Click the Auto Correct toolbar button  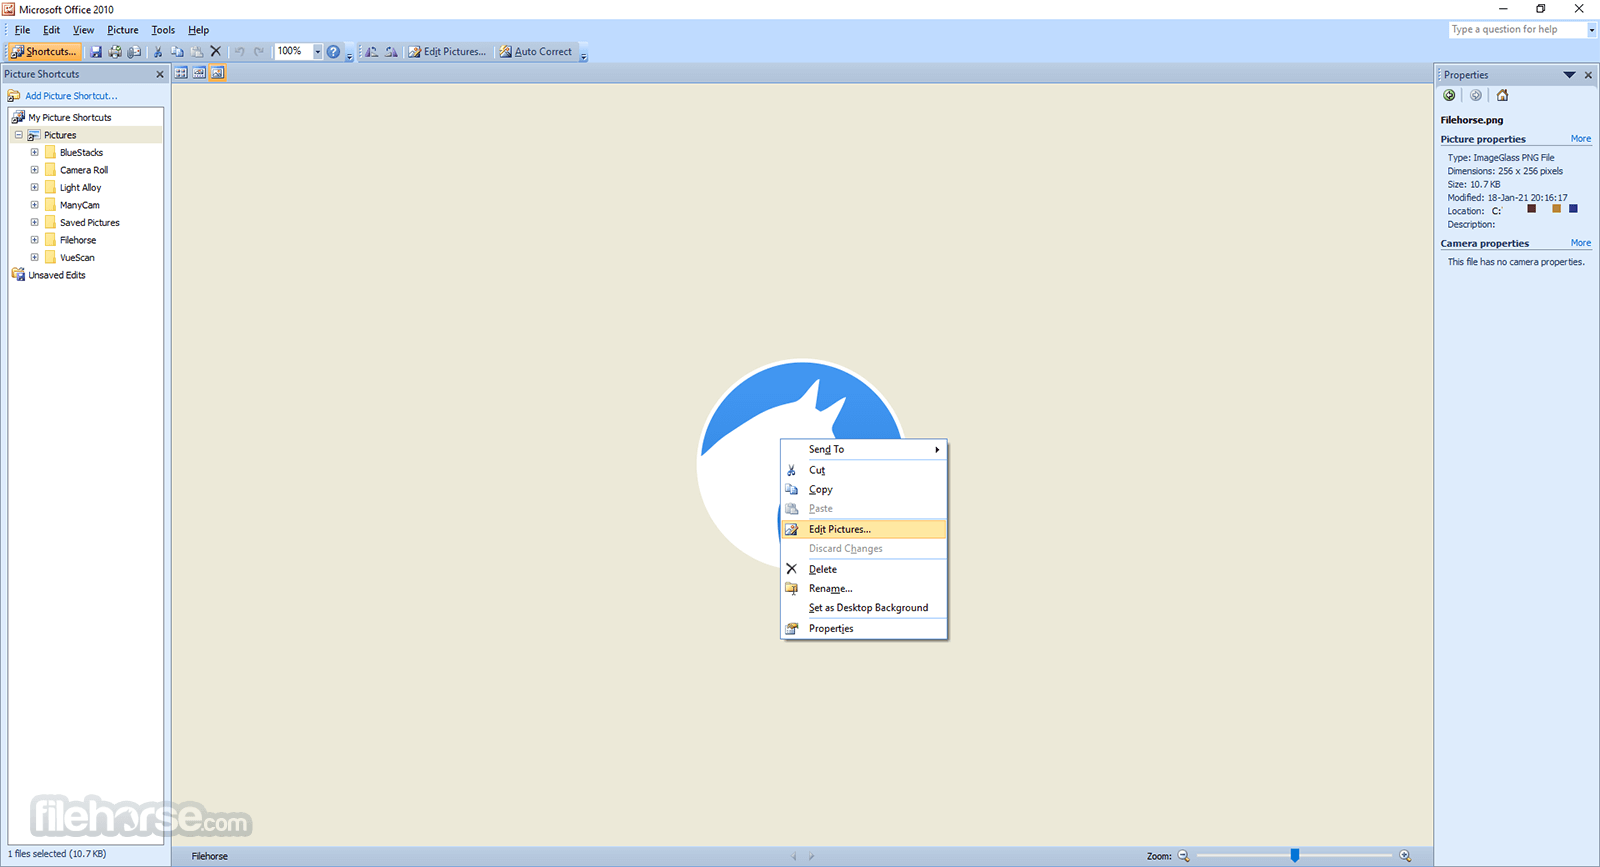tap(536, 51)
